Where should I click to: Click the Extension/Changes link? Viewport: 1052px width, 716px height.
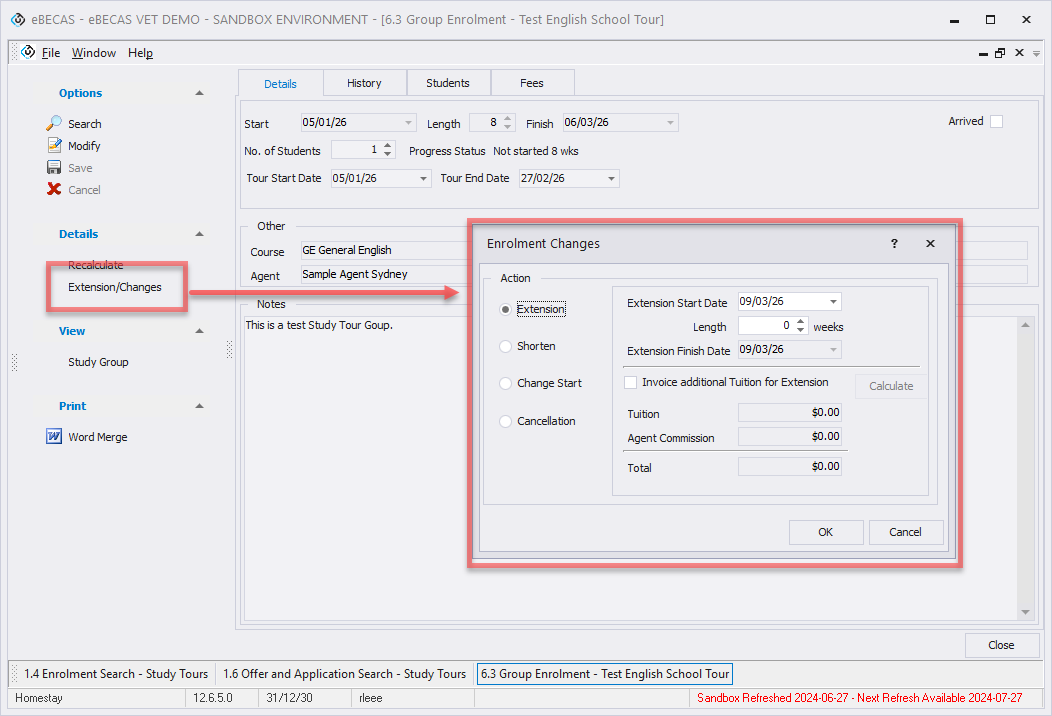pos(114,287)
